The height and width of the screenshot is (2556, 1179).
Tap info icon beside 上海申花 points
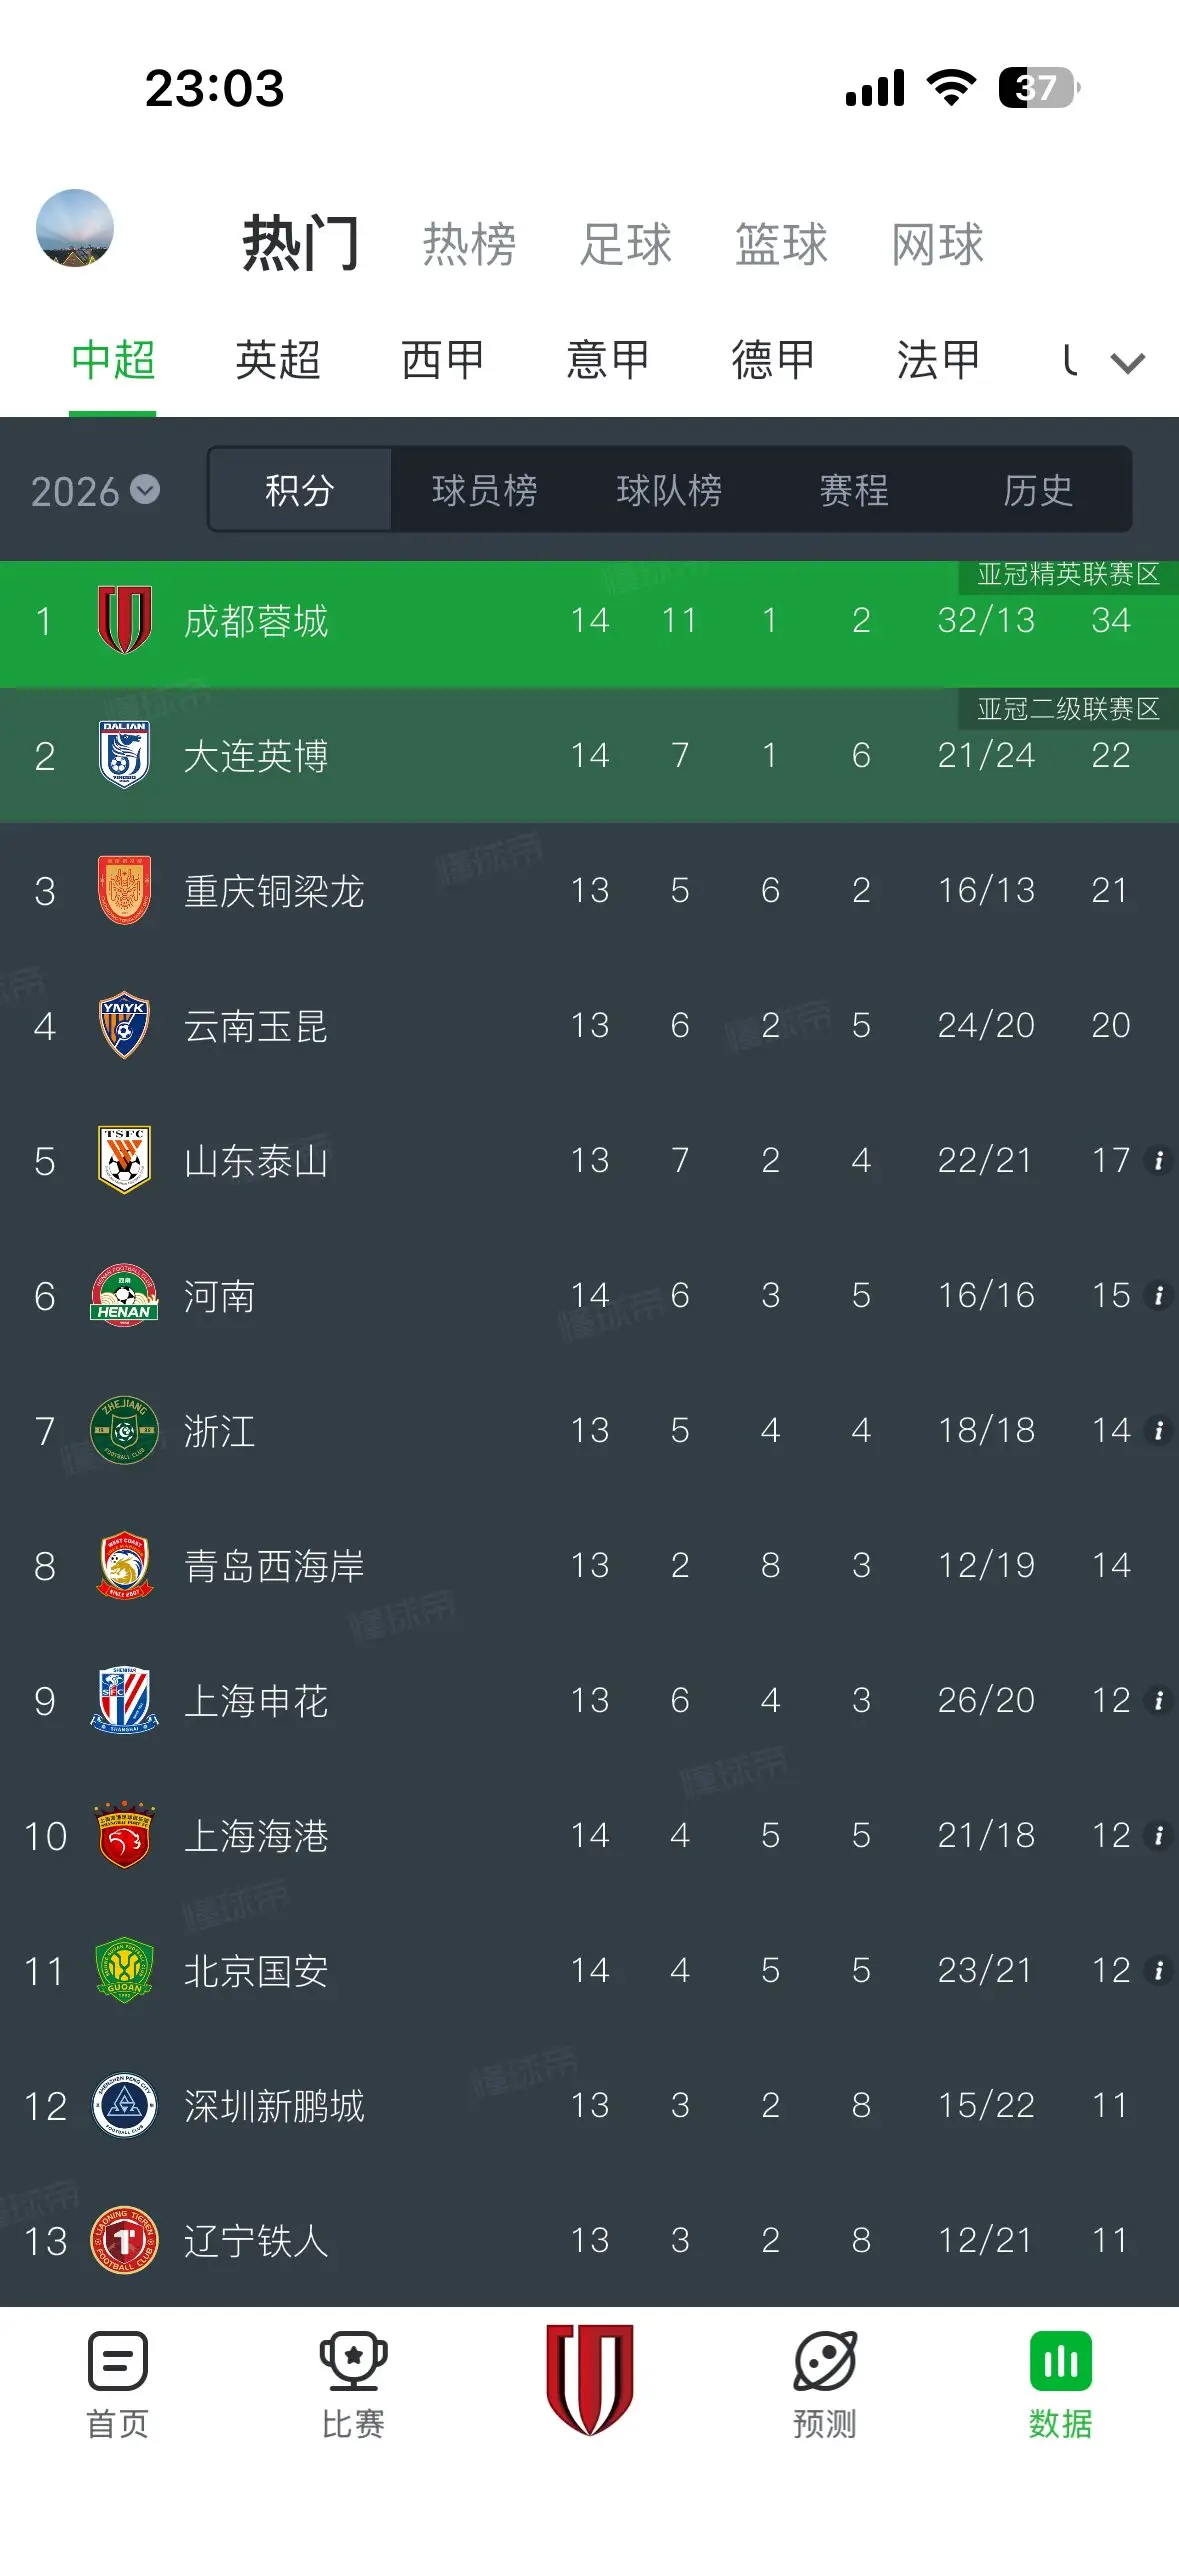1158,1700
